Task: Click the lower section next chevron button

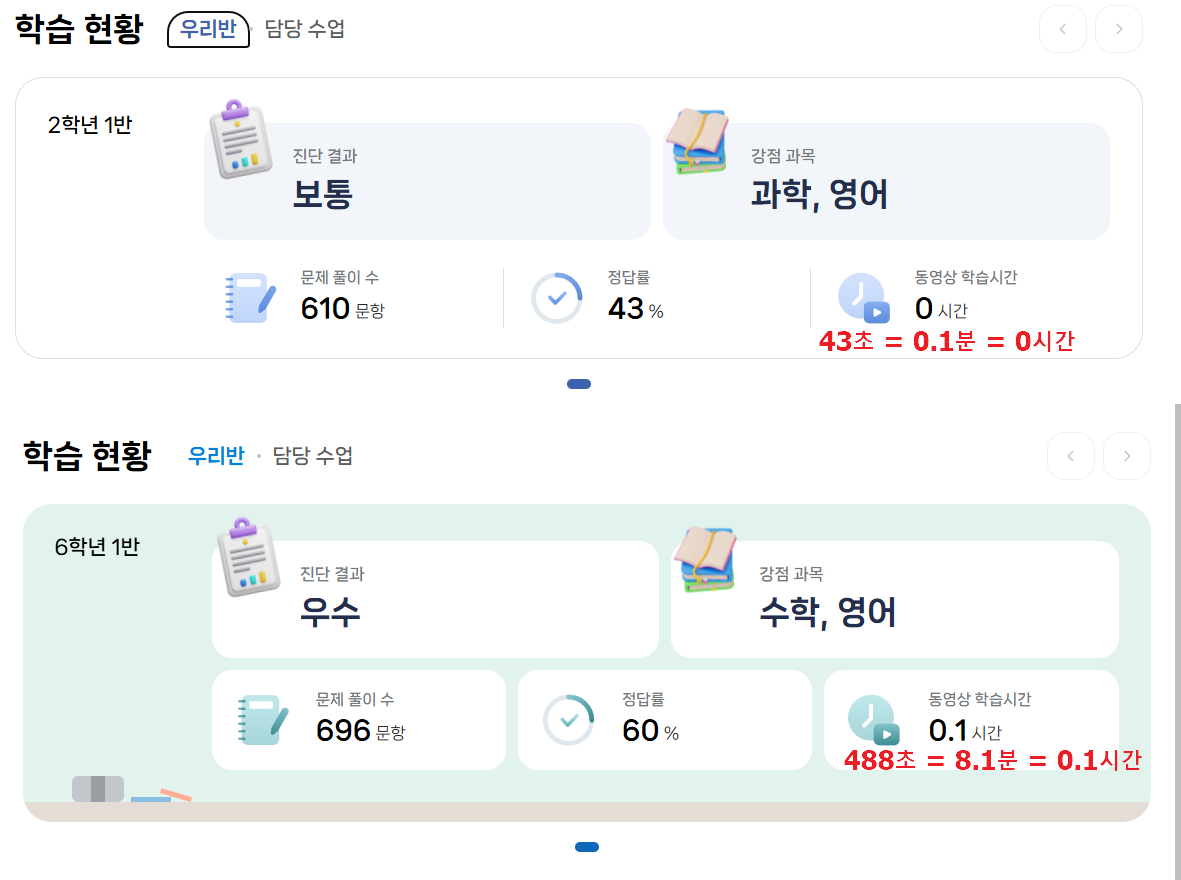Action: click(x=1127, y=456)
